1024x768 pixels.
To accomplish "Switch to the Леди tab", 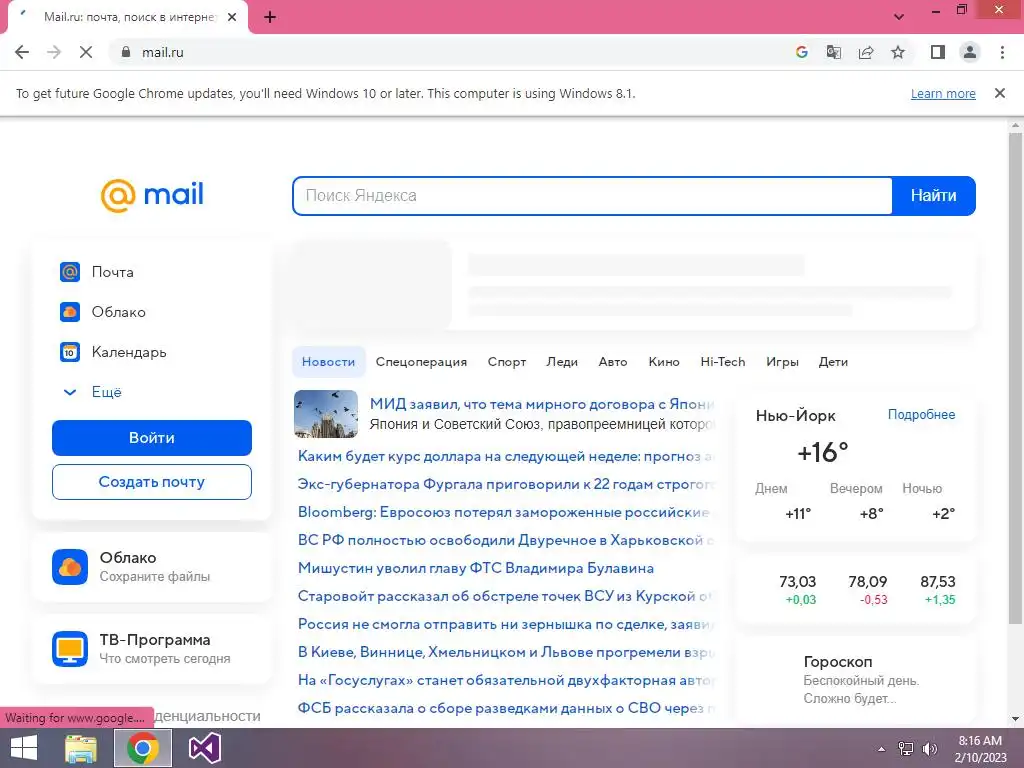I will (x=562, y=362).
